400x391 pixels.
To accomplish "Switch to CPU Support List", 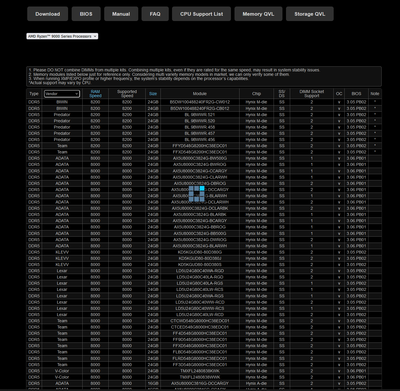I will (x=201, y=14).
